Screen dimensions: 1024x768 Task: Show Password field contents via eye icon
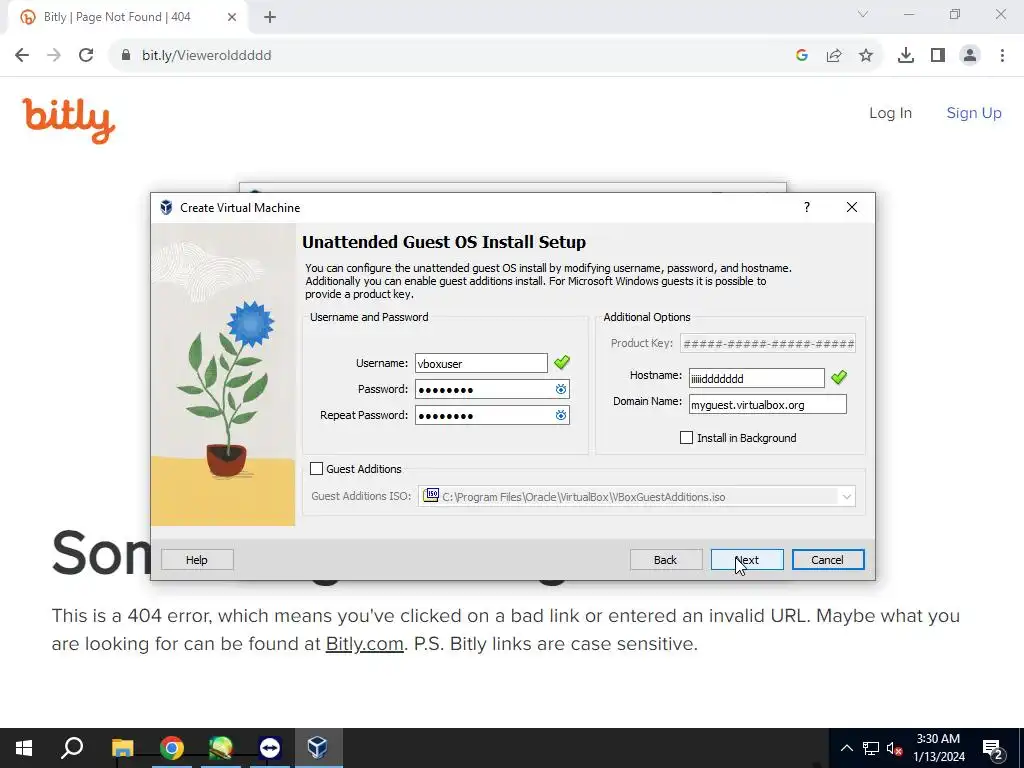tap(561, 389)
